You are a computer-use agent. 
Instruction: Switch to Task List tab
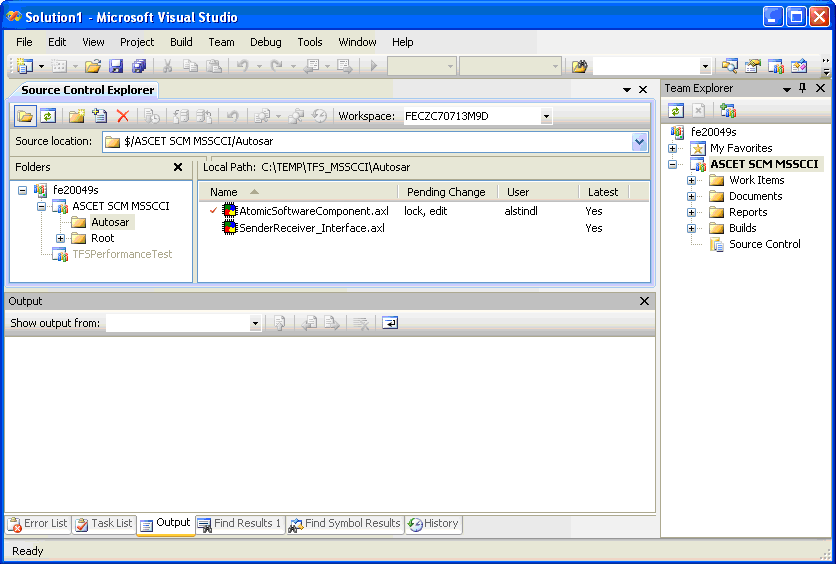104,524
